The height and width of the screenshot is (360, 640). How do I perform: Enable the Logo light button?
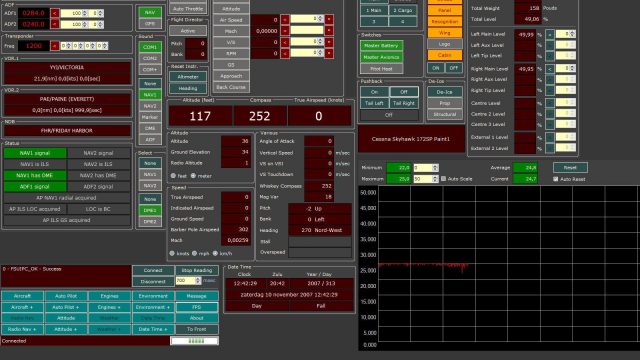pos(444,44)
